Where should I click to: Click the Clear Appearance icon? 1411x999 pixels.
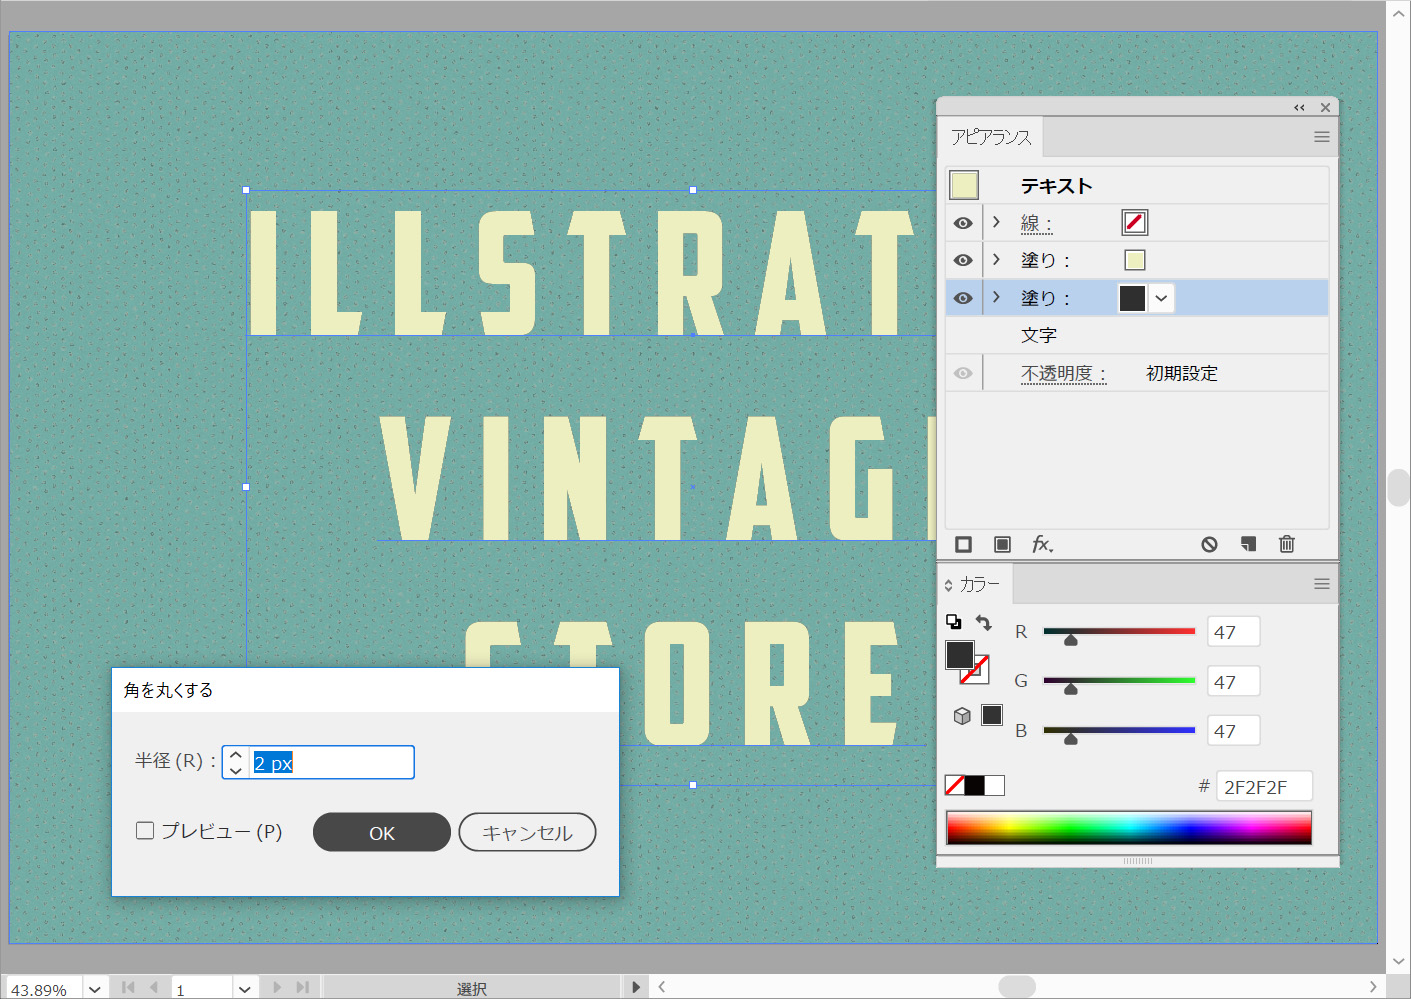tap(1209, 544)
